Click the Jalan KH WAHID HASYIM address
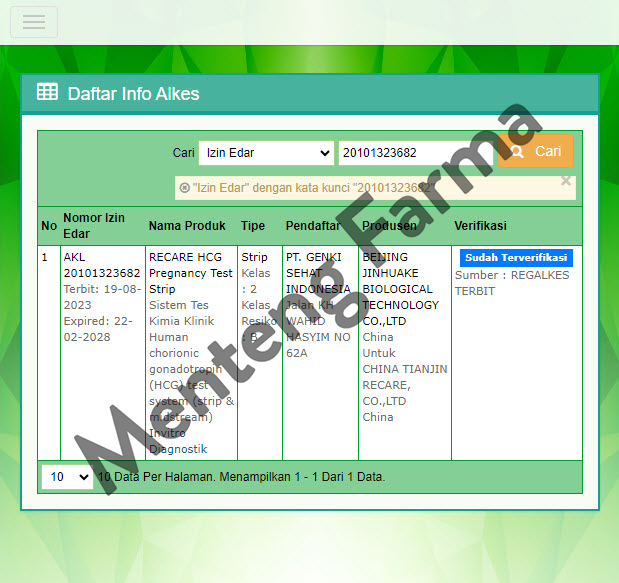The width and height of the screenshot is (619, 583). click(318, 329)
